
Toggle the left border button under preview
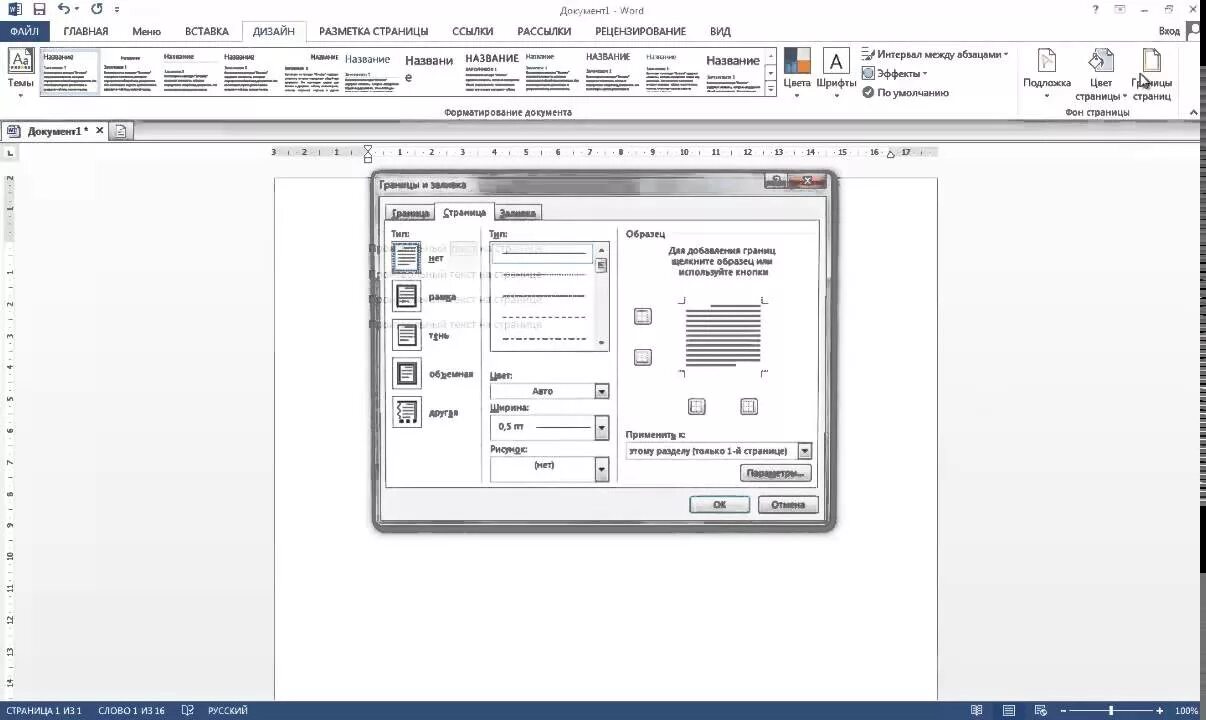point(697,406)
